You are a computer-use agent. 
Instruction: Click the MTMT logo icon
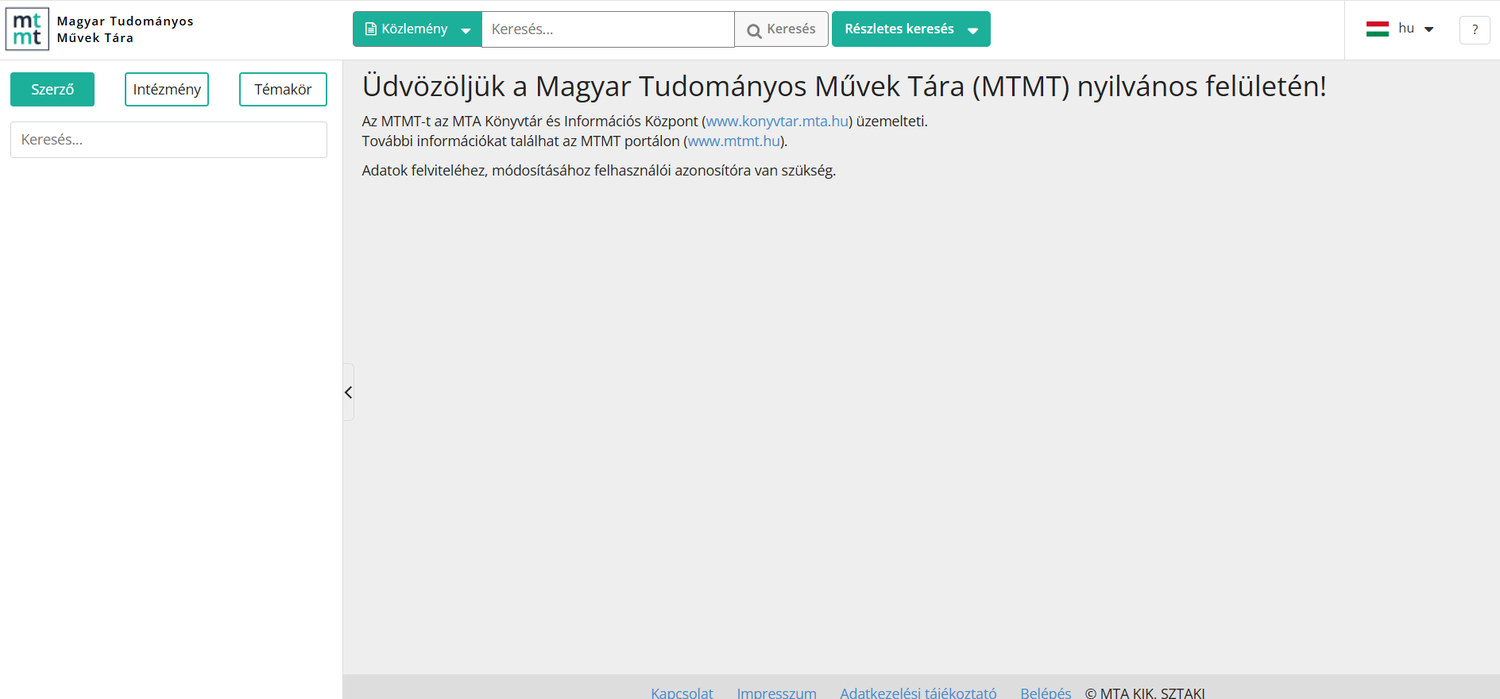27,29
